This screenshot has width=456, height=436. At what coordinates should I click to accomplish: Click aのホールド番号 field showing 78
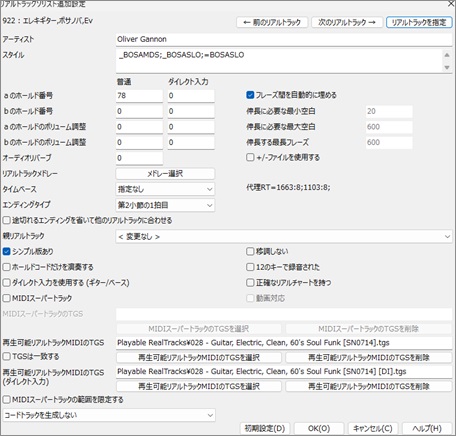(139, 96)
